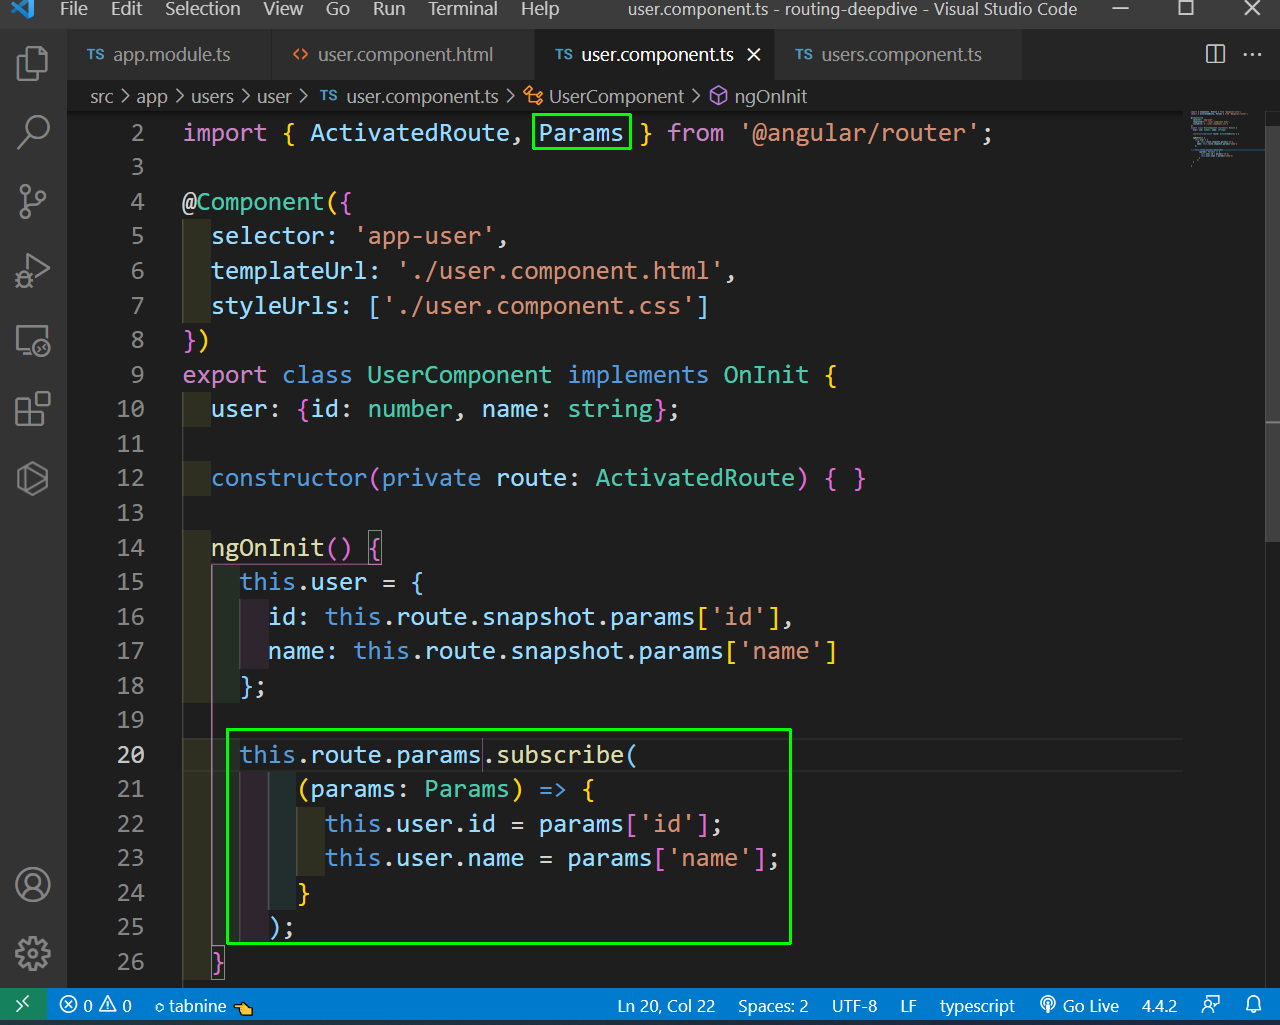Click Ln 20, Col 22 cursor position
Image resolution: width=1280 pixels, height=1025 pixels.
coord(666,1006)
